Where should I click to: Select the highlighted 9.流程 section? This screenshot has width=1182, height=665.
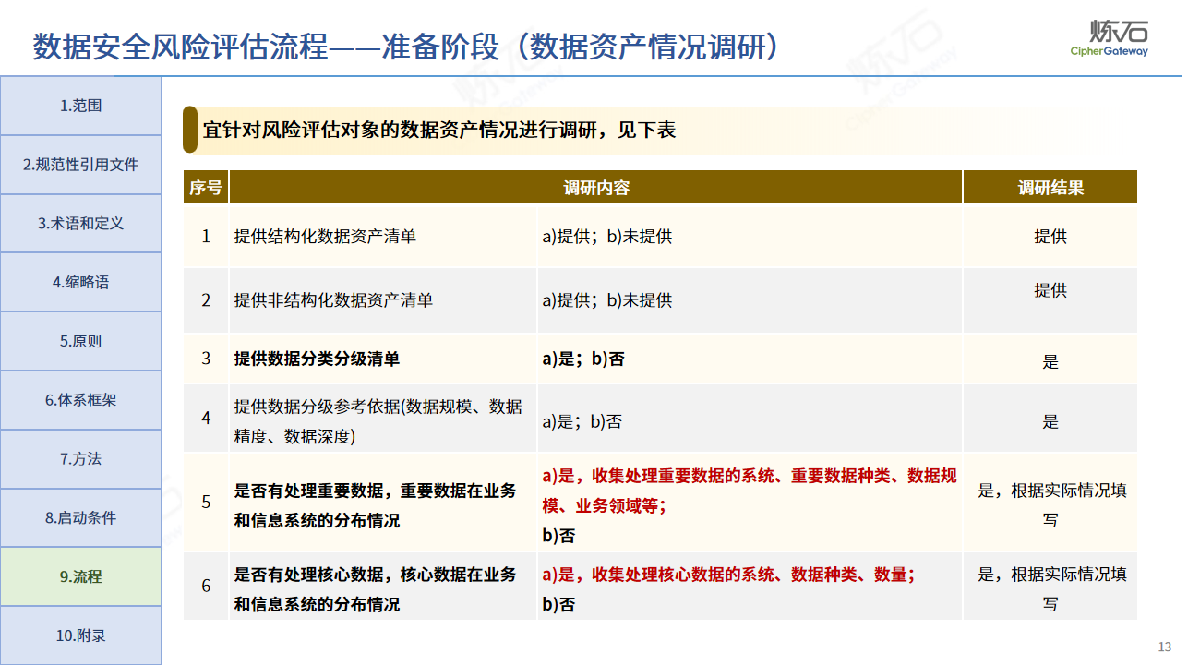coord(81,577)
